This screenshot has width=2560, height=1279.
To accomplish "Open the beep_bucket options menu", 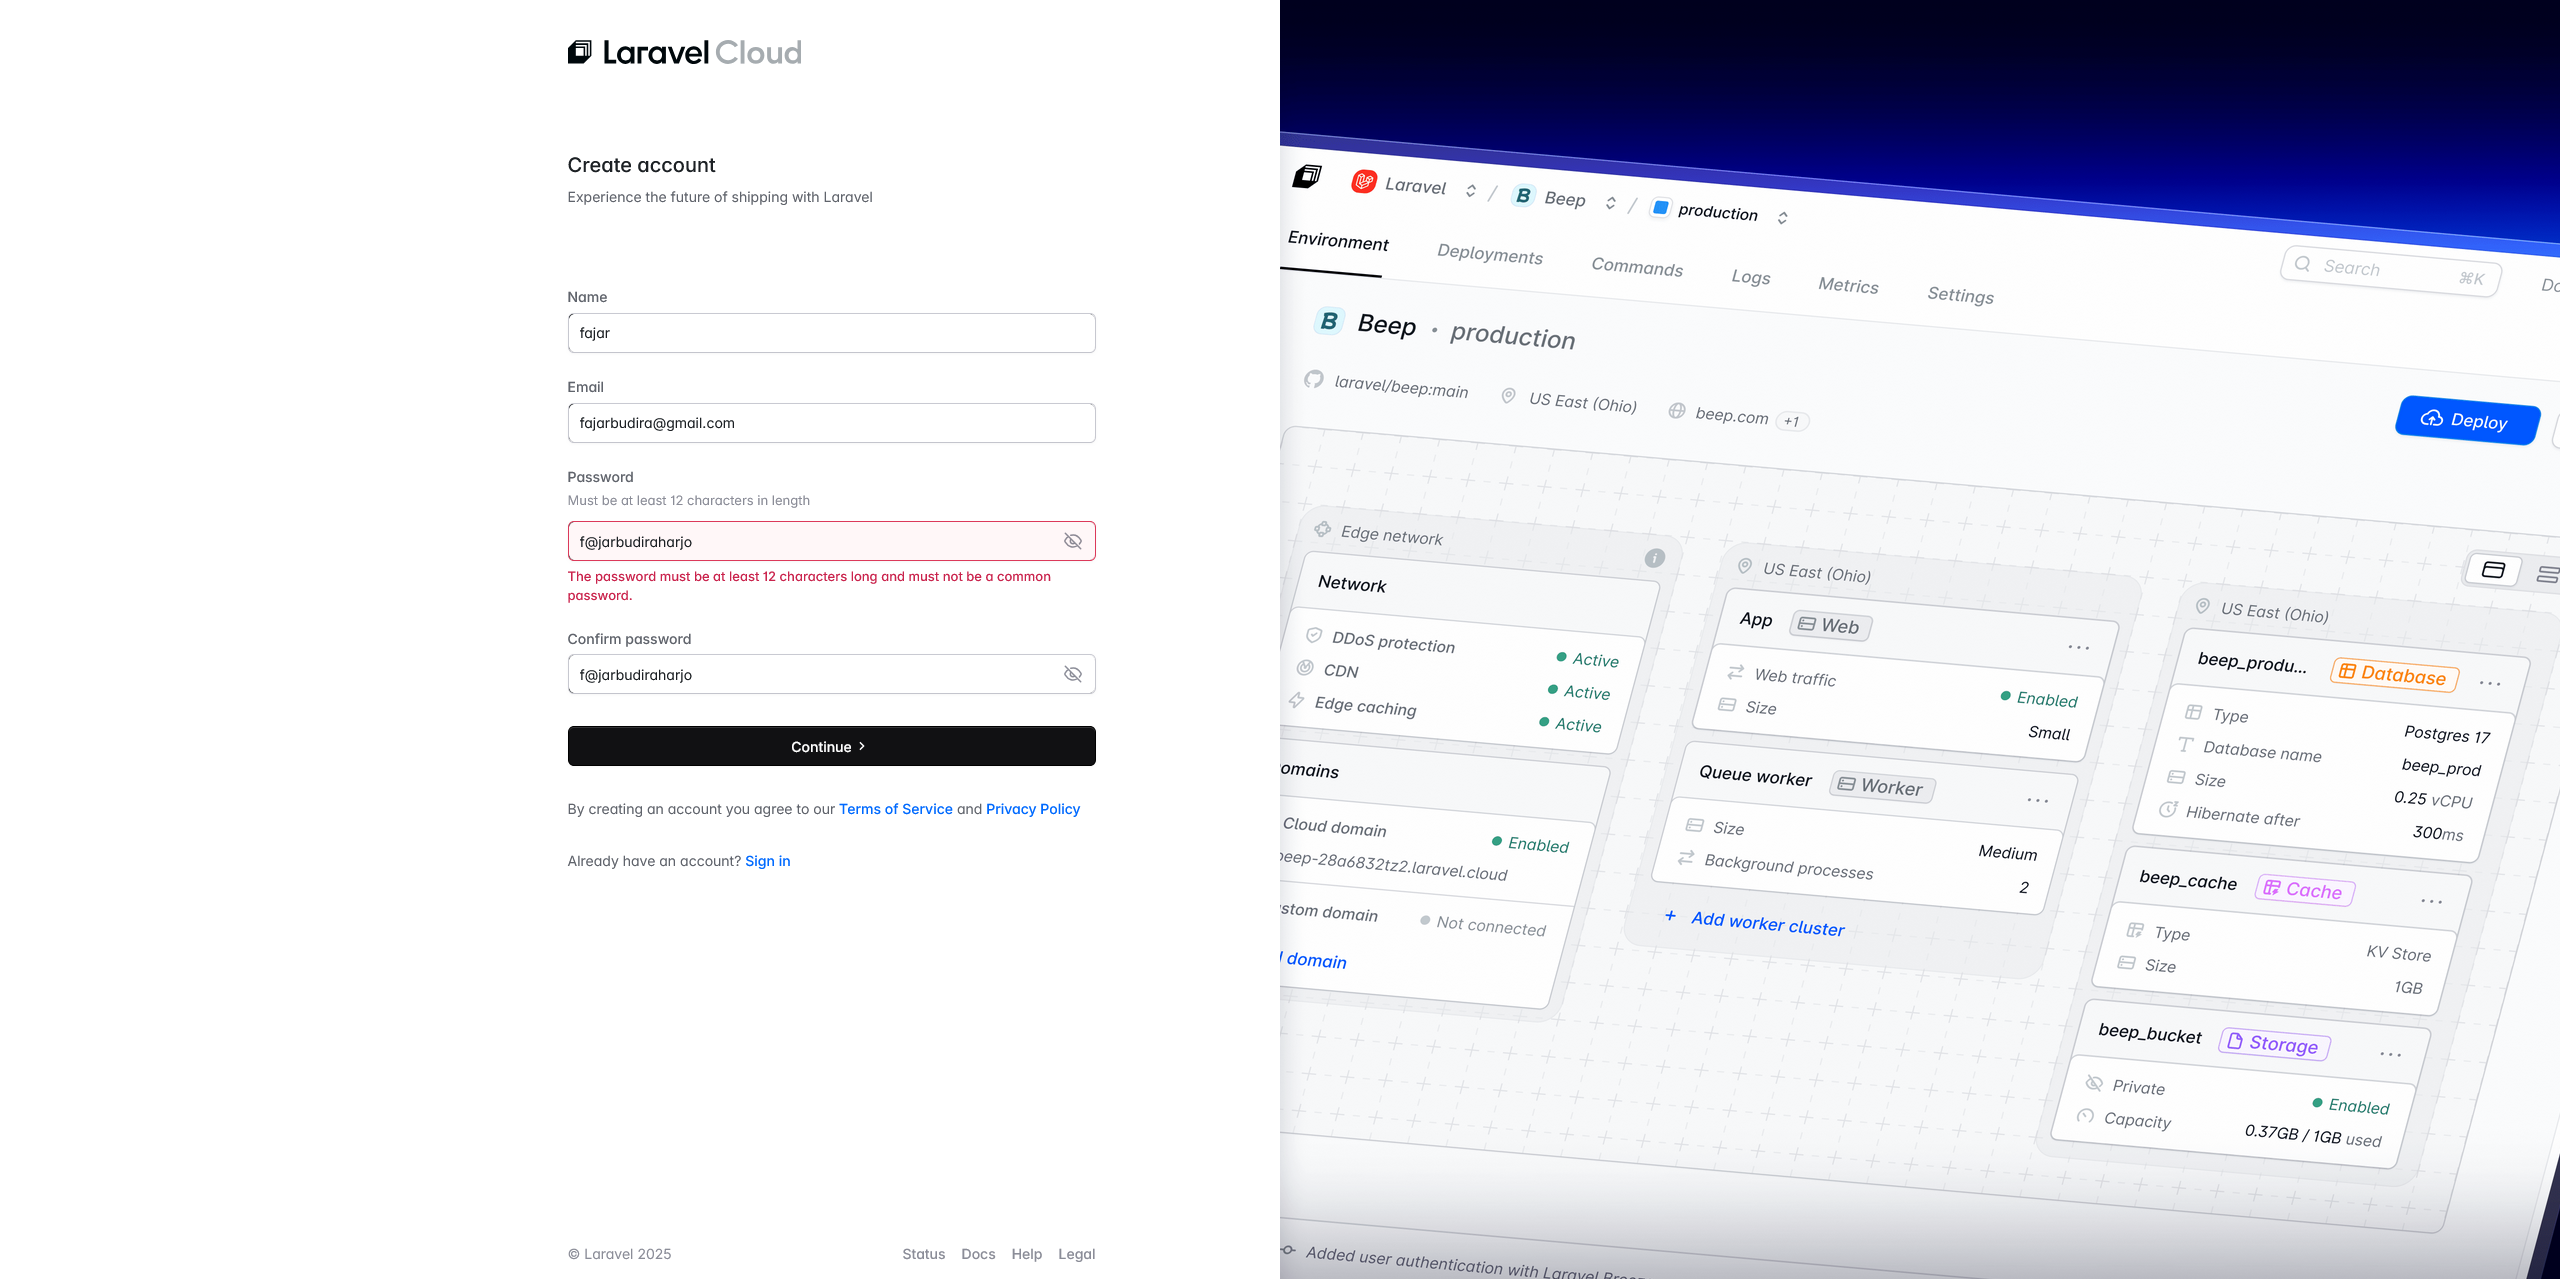I will point(2391,1054).
